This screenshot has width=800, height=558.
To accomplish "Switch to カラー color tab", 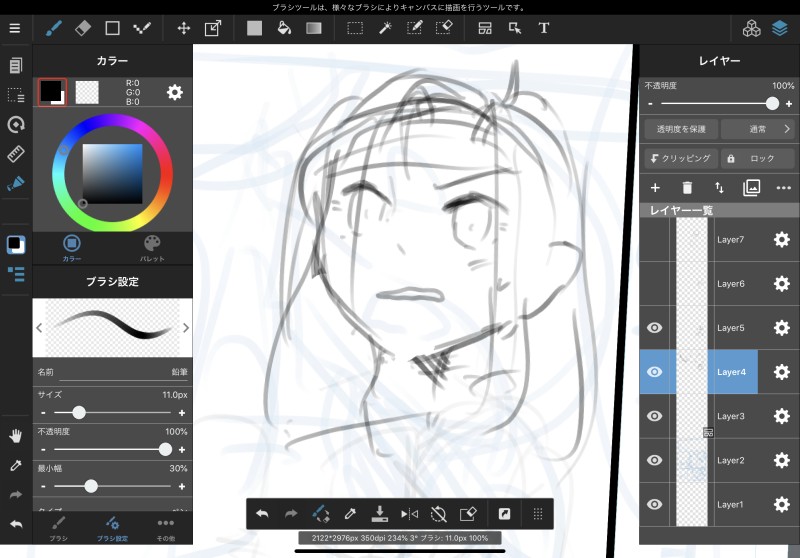I will click(x=71, y=248).
